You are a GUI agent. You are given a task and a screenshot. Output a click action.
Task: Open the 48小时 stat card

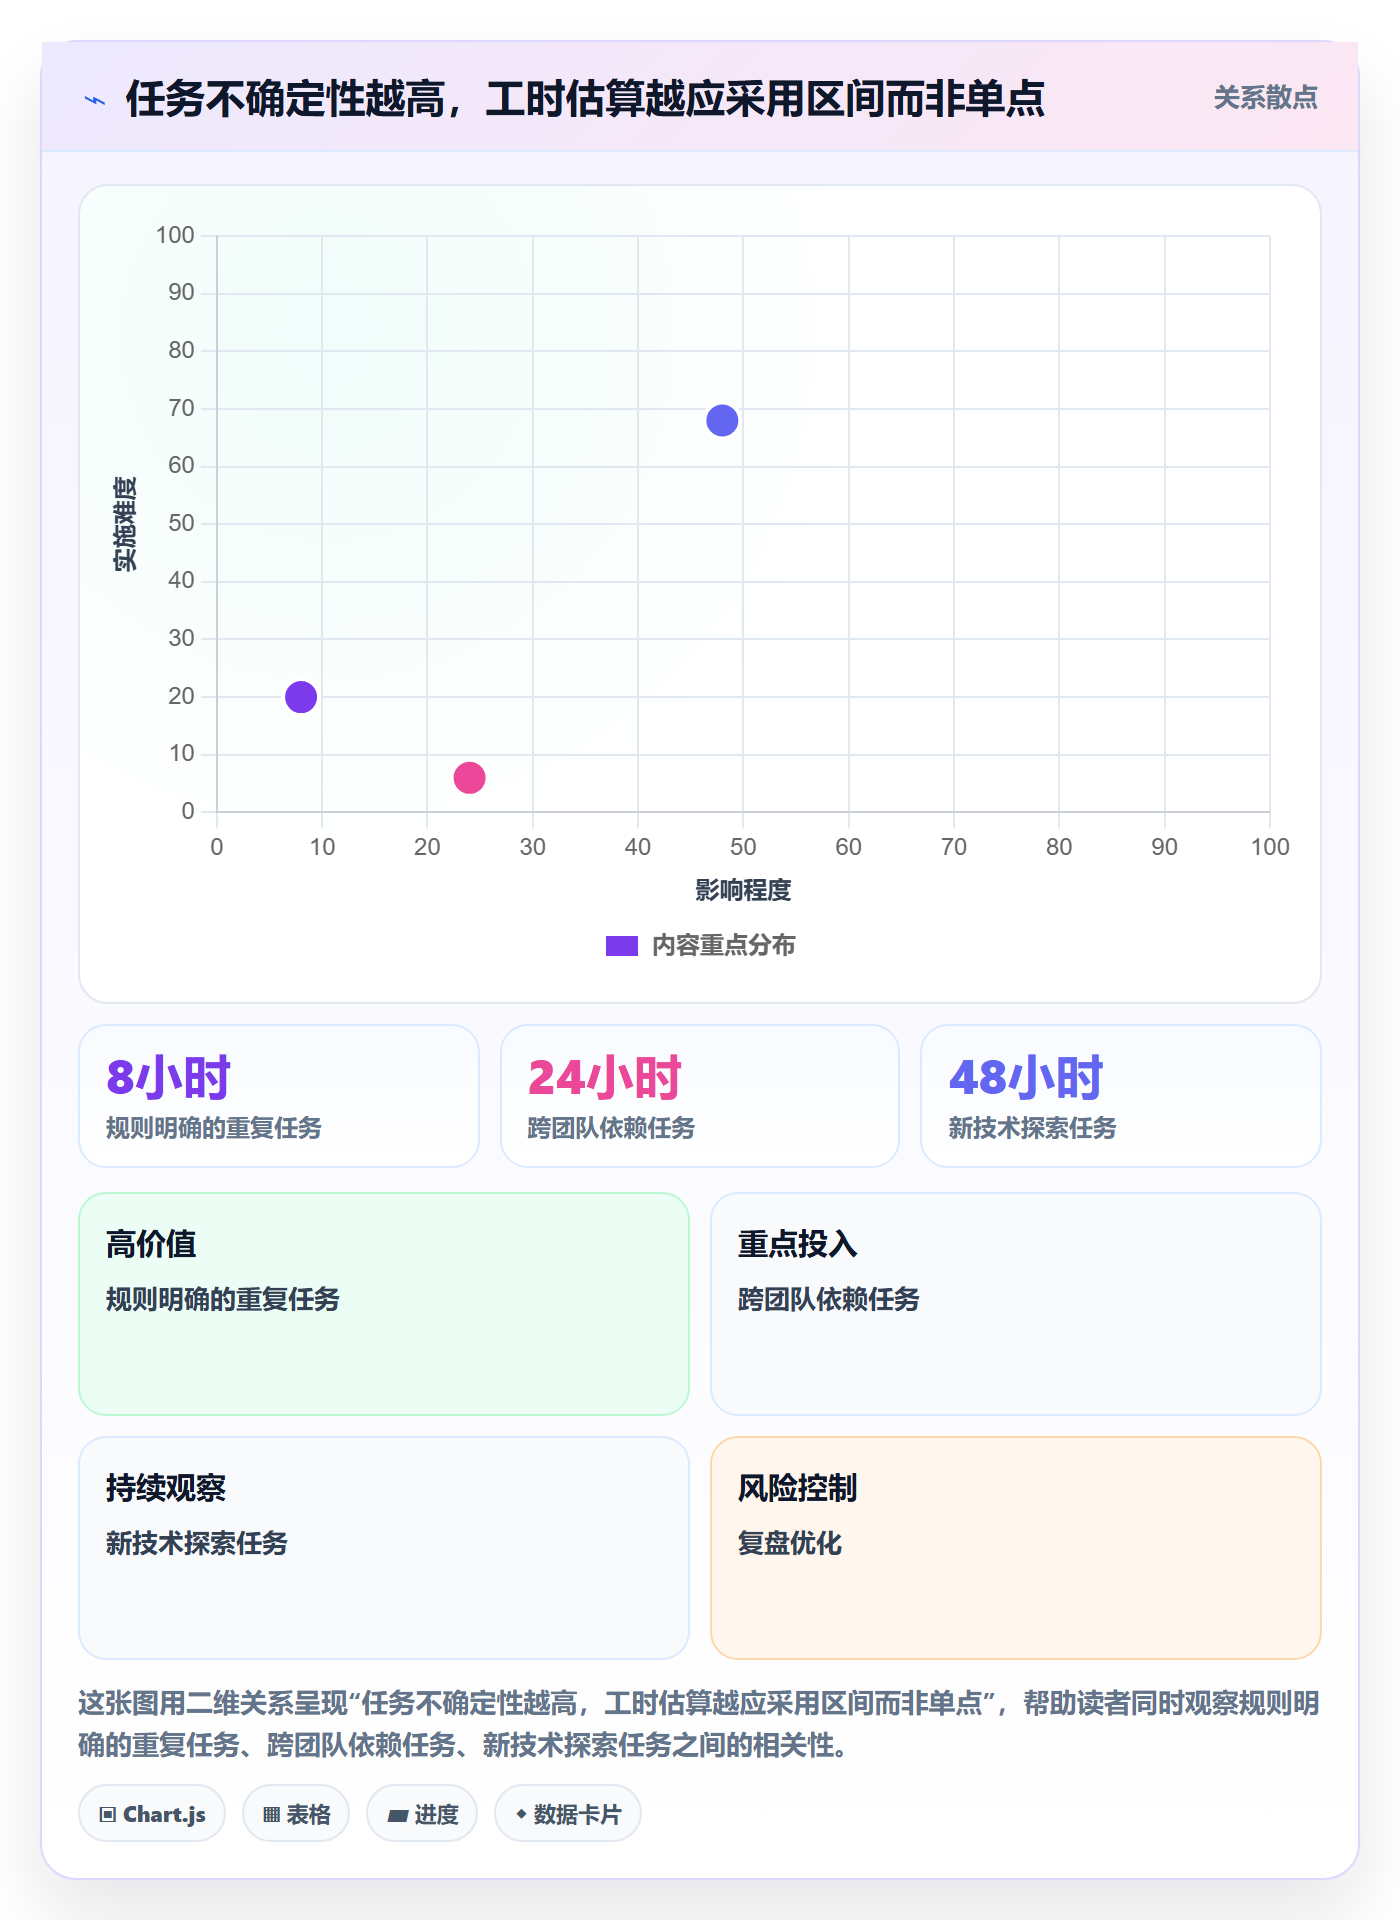(x=1121, y=1096)
